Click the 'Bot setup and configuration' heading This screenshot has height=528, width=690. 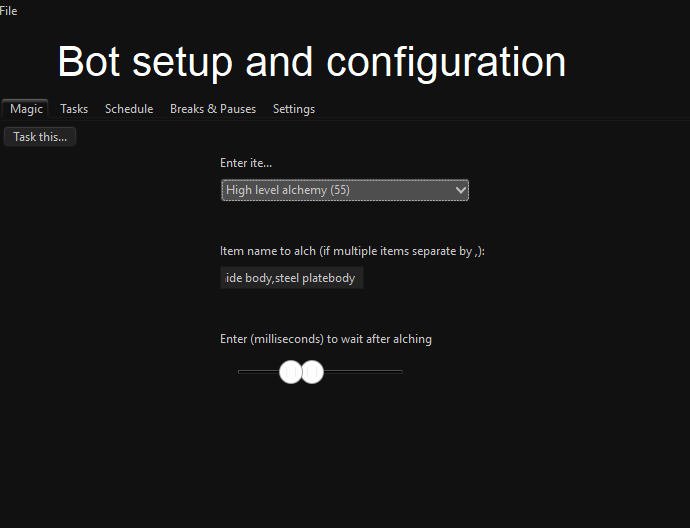click(x=311, y=62)
